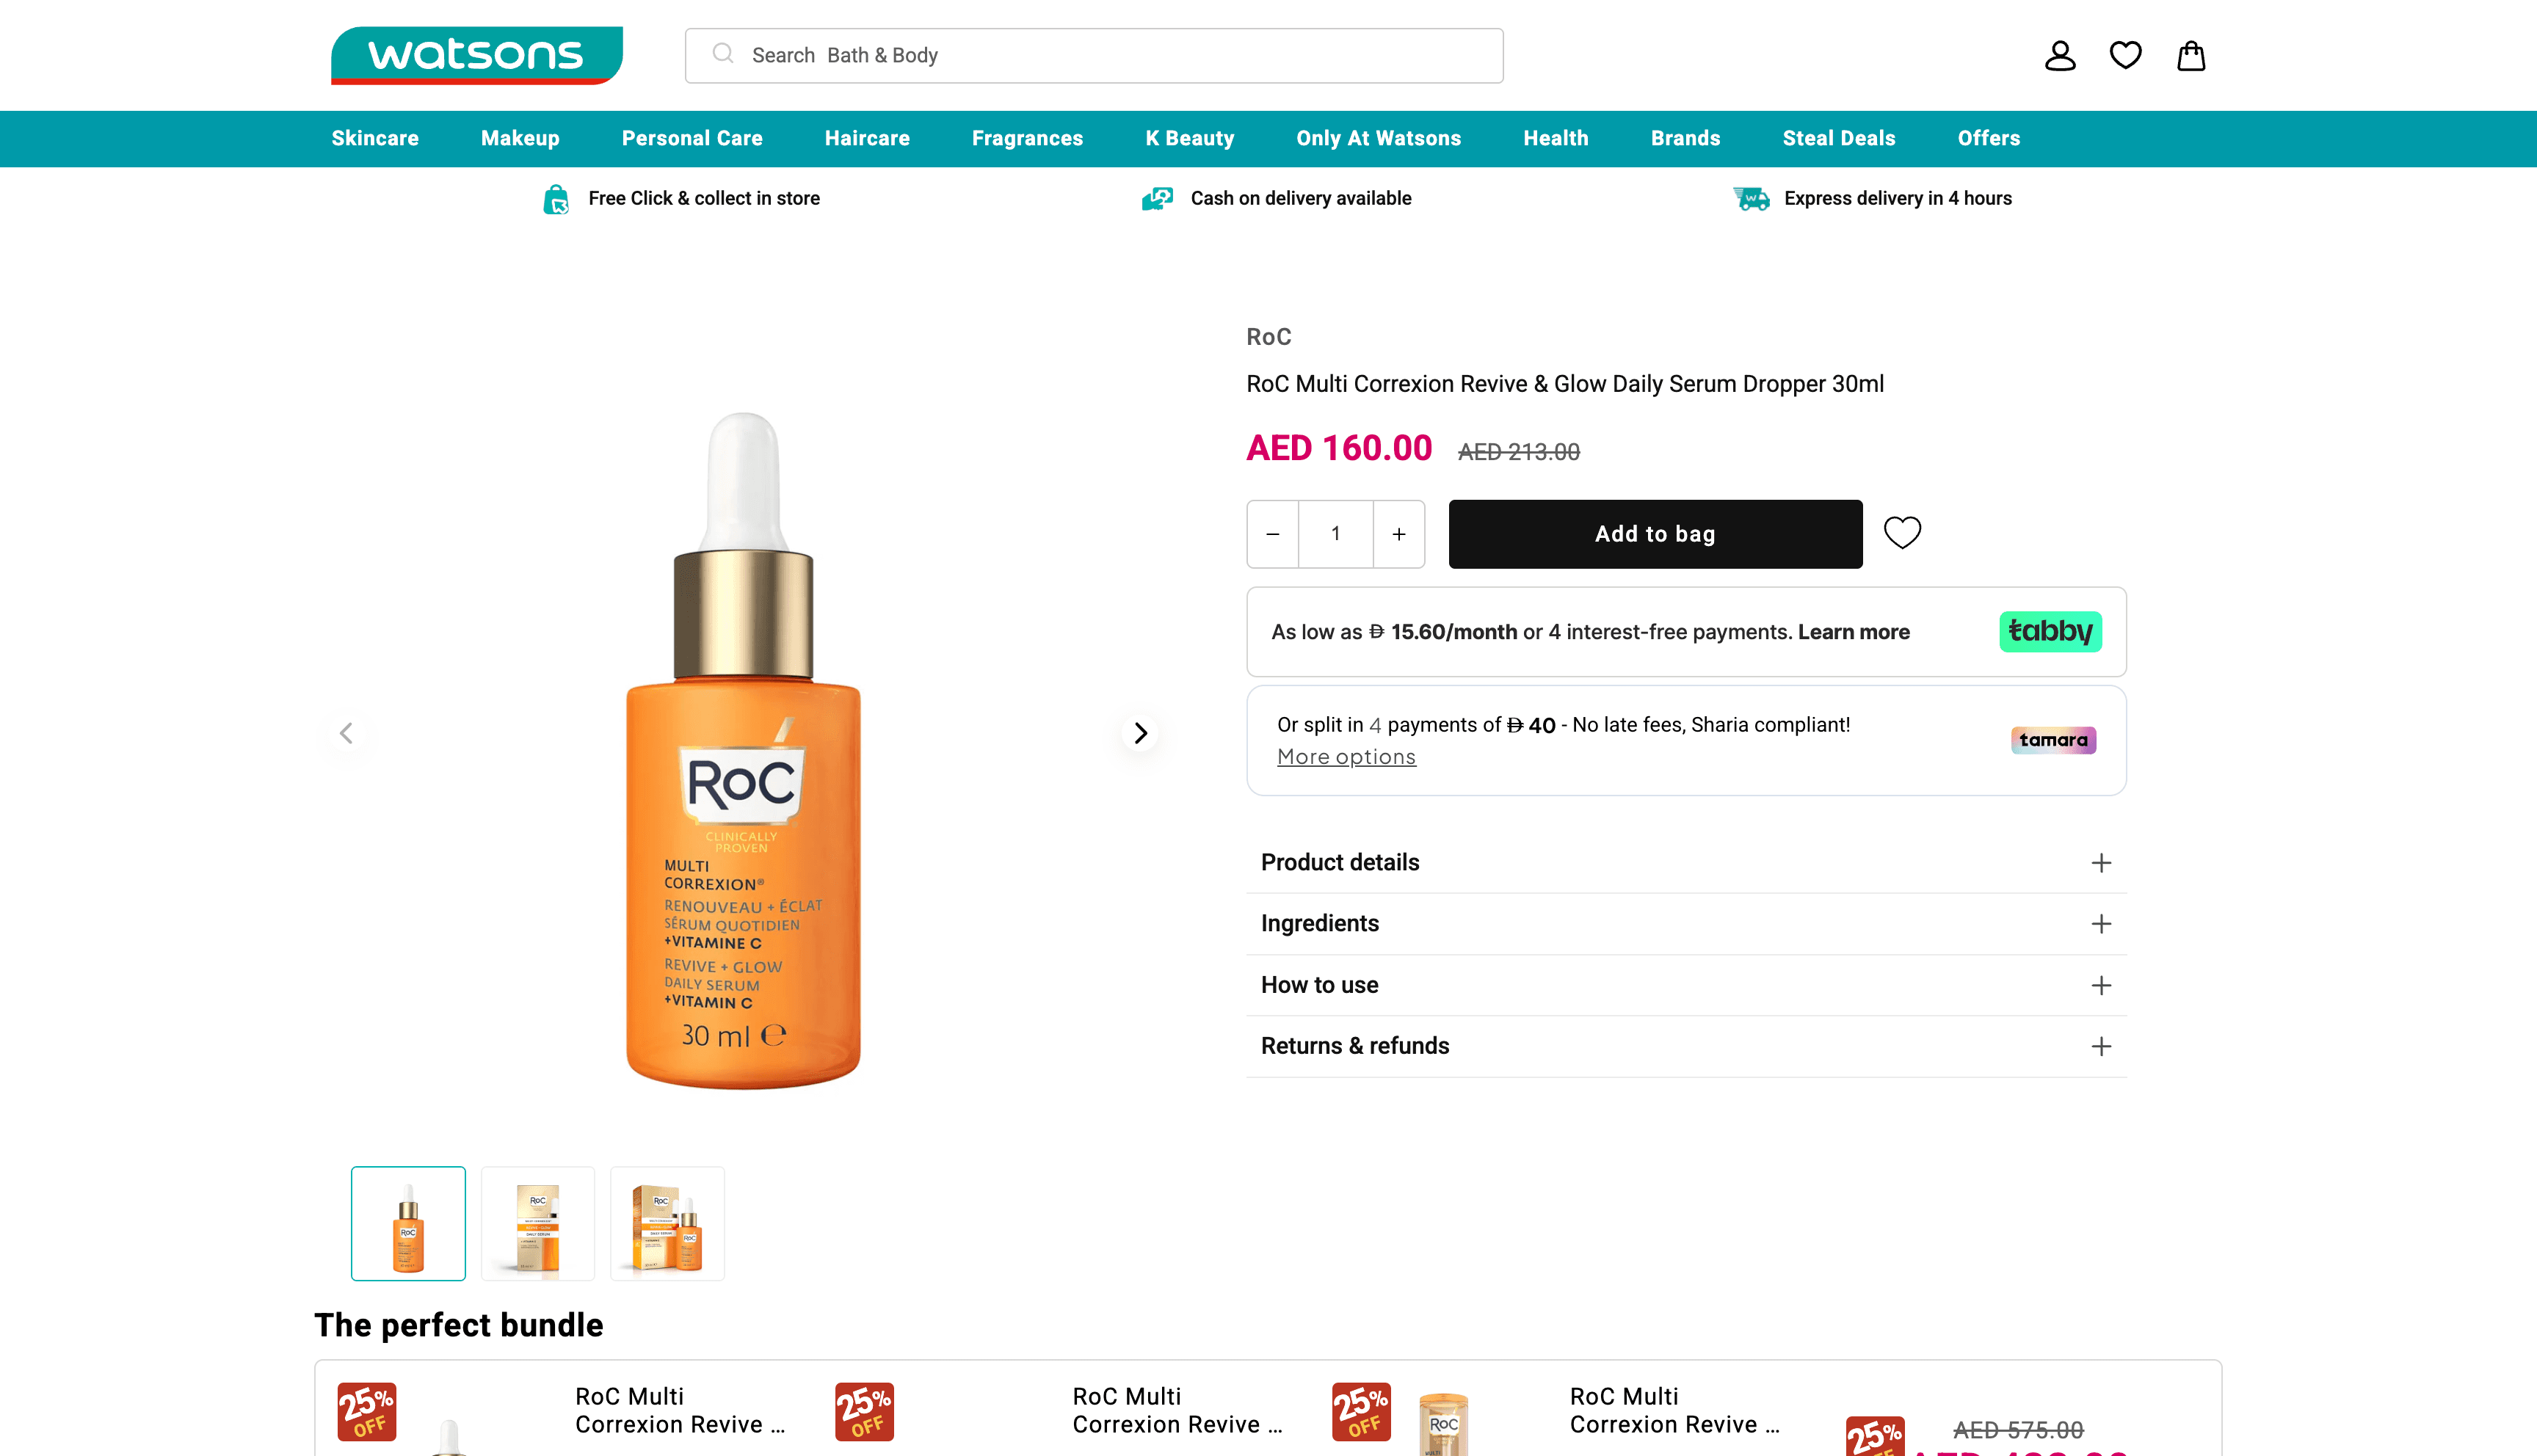Image resolution: width=2537 pixels, height=1456 pixels.
Task: Open the shopping bag icon
Action: [2190, 56]
